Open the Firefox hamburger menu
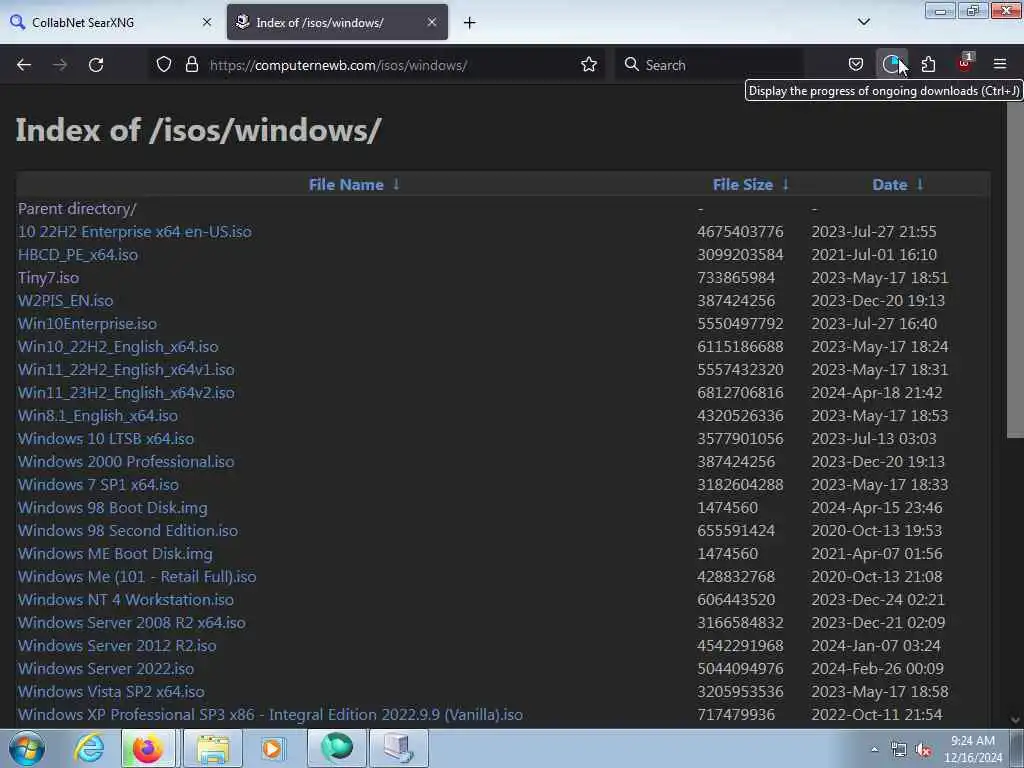1024x768 pixels. point(999,64)
